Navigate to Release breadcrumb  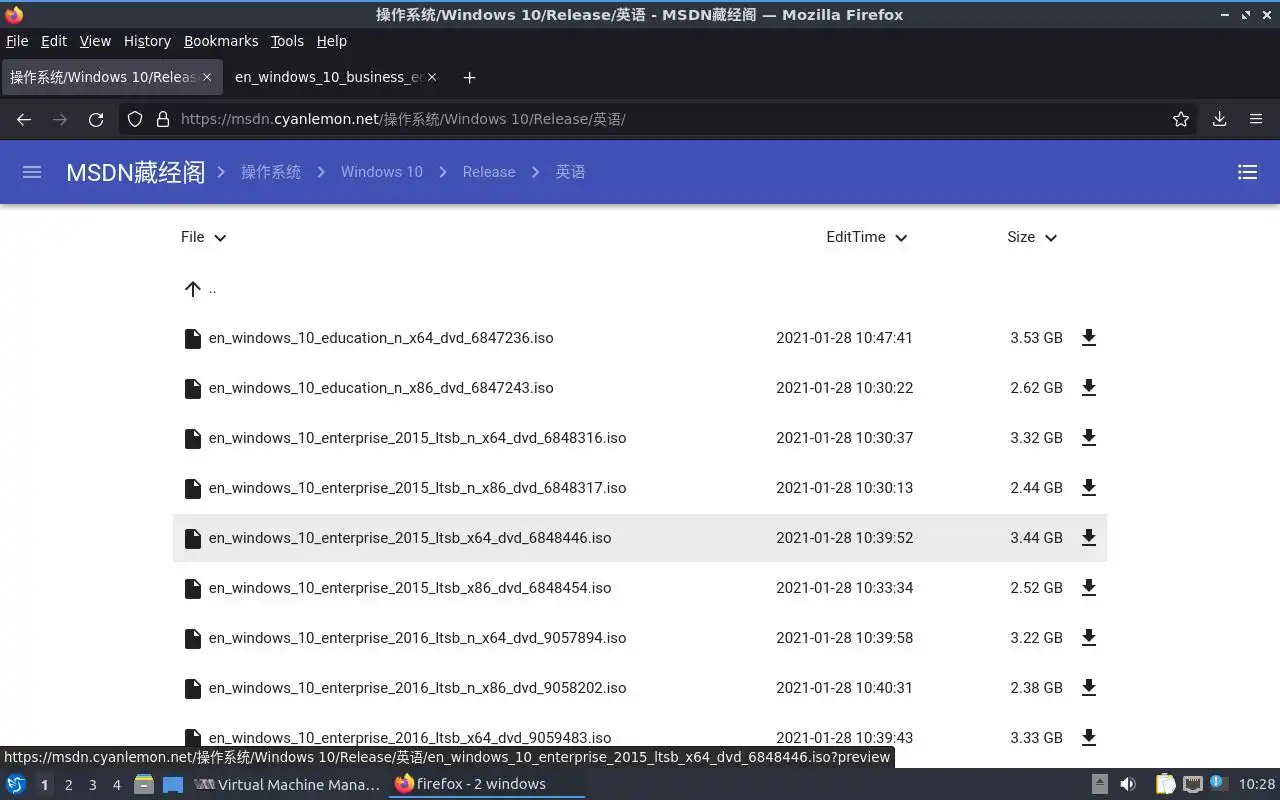pyautogui.click(x=489, y=172)
